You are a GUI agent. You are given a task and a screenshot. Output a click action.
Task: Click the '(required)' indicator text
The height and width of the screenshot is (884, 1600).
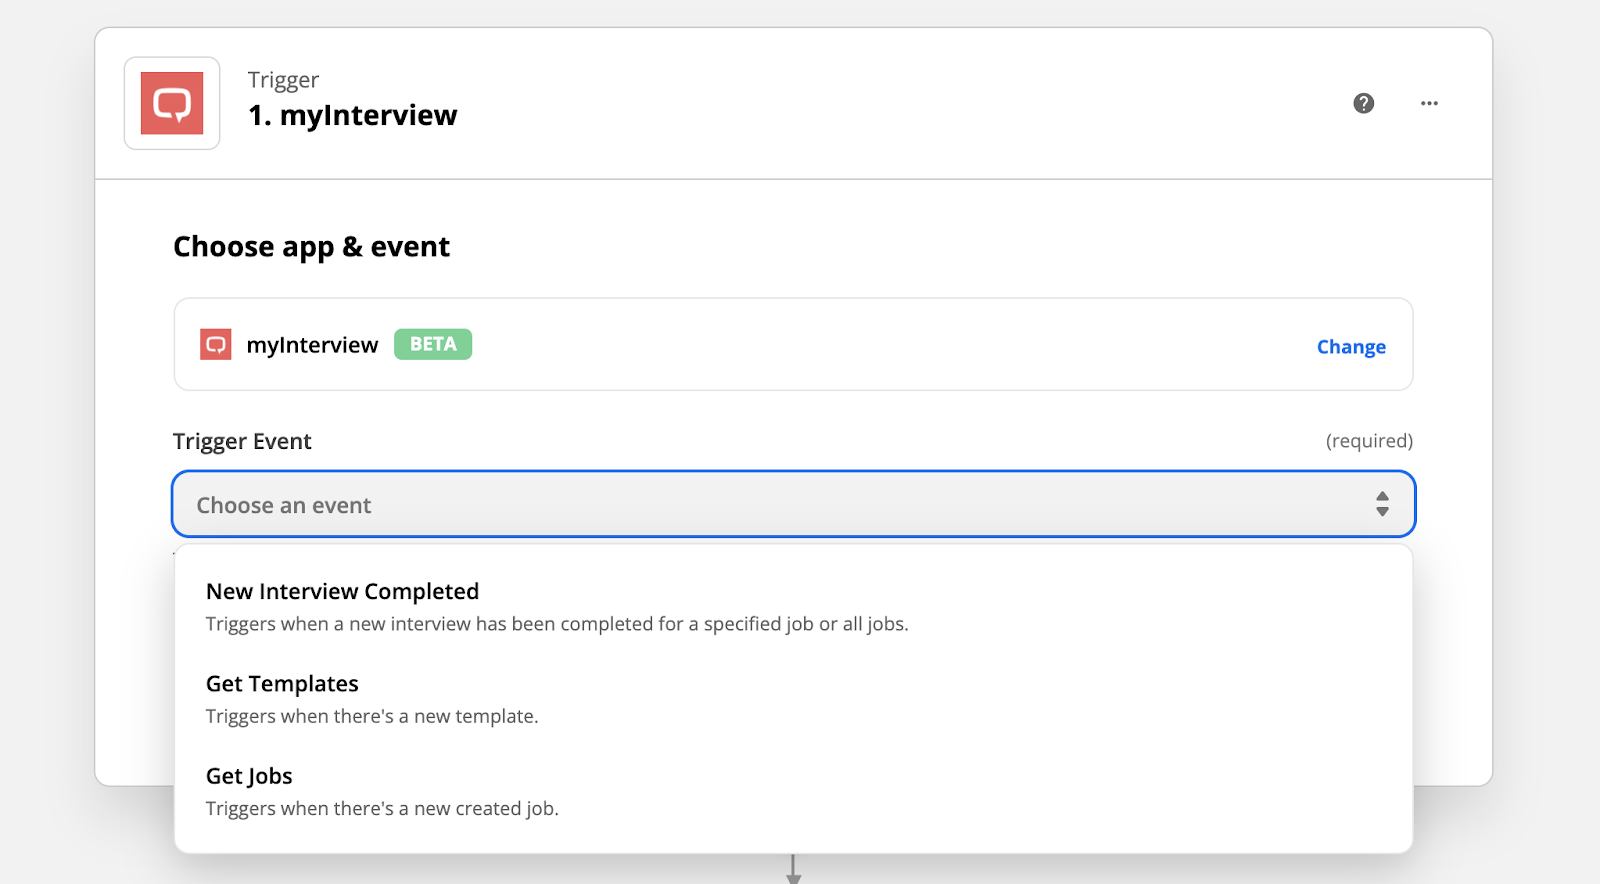(1369, 441)
